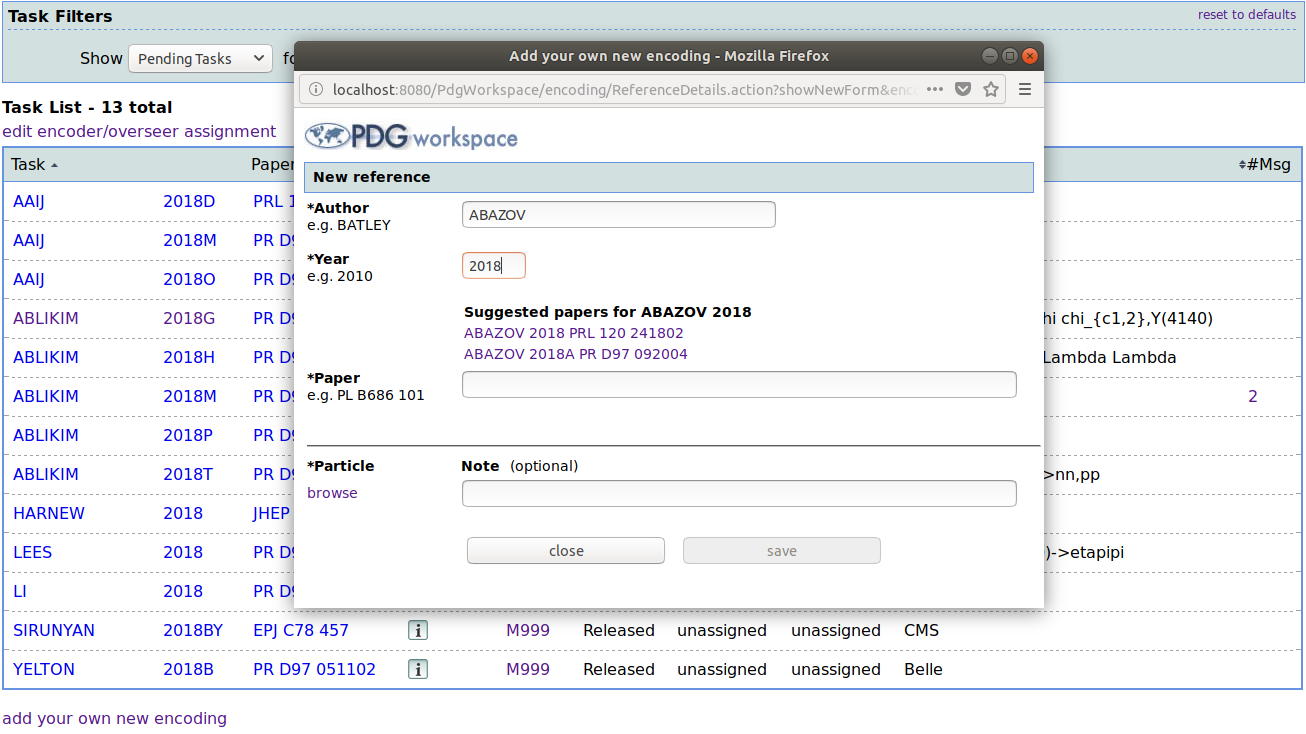Open the LEES task link
Screen dimensions: 1306x734
coord(32,552)
